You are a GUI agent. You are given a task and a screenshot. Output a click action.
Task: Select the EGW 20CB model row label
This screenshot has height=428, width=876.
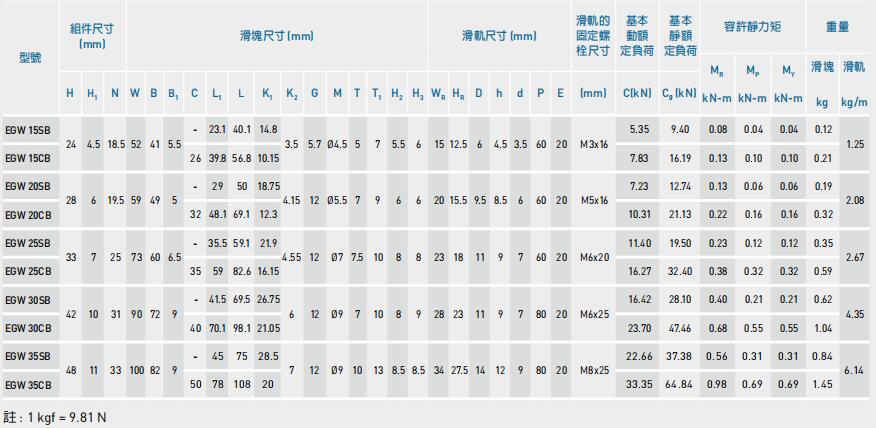pos(28,214)
